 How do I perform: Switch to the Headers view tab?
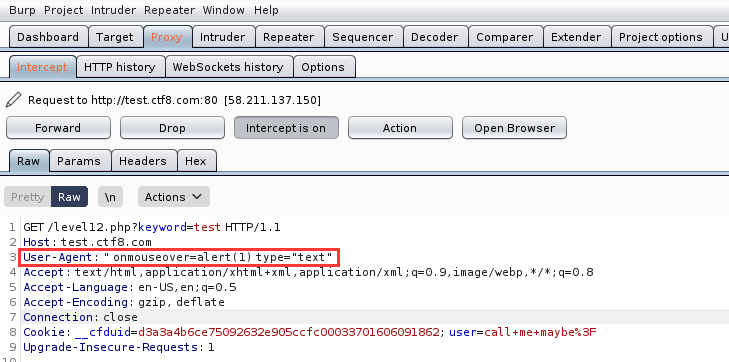(x=143, y=161)
